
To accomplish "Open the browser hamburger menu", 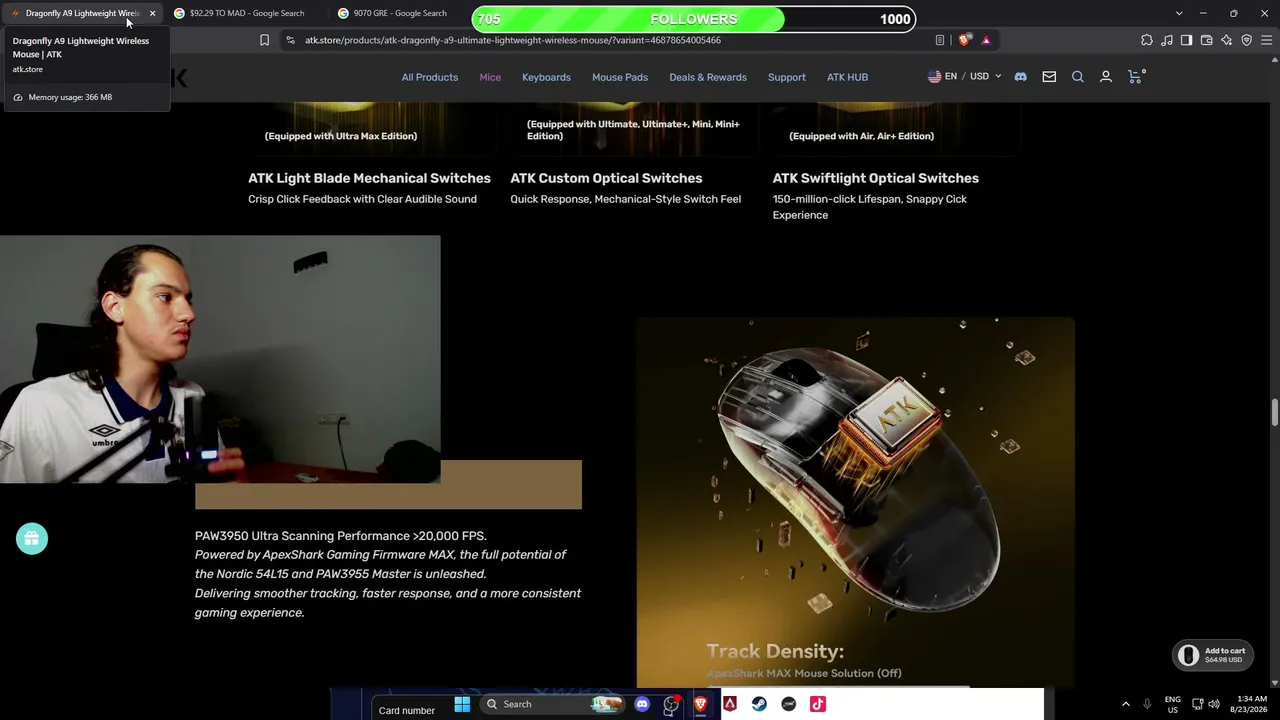I will [1267, 40].
